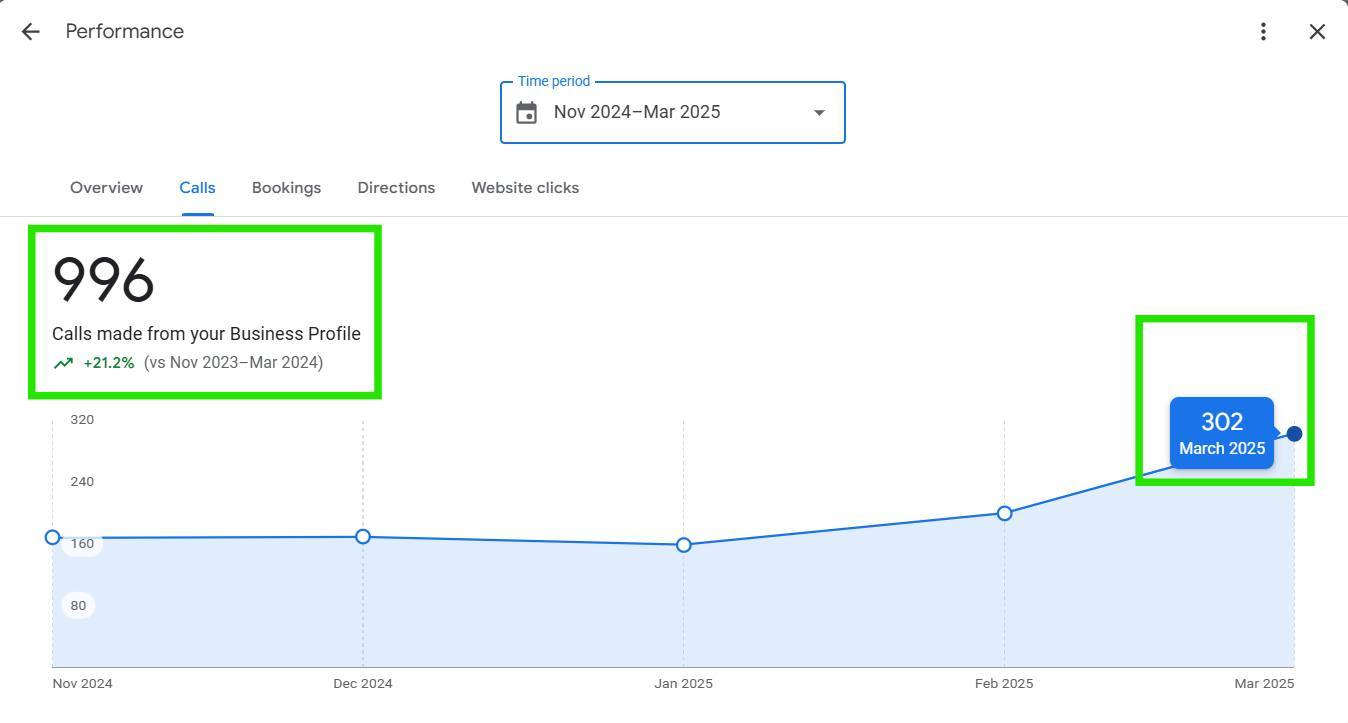Image resolution: width=1348 pixels, height=723 pixels.
Task: Click the 996 total calls number
Action: (x=103, y=280)
